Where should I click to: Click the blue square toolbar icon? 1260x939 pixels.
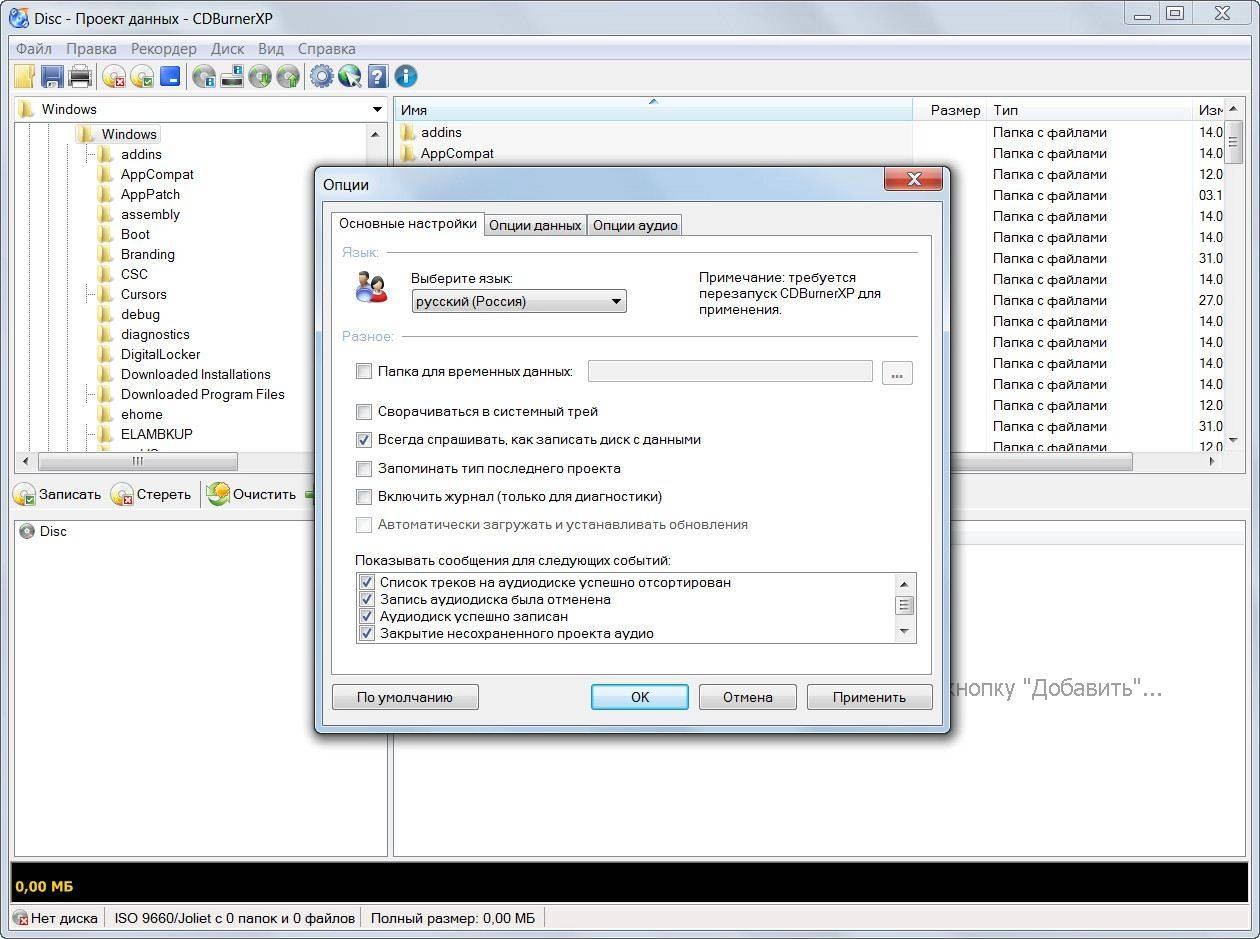[170, 76]
